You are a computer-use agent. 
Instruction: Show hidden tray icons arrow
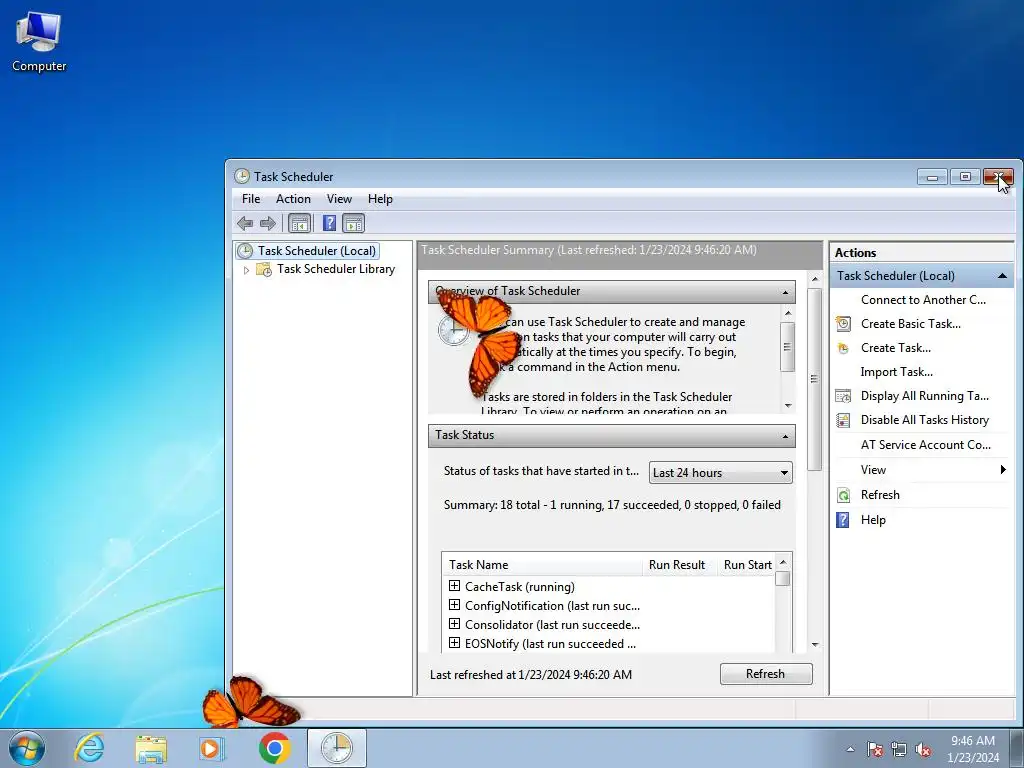[x=850, y=749]
